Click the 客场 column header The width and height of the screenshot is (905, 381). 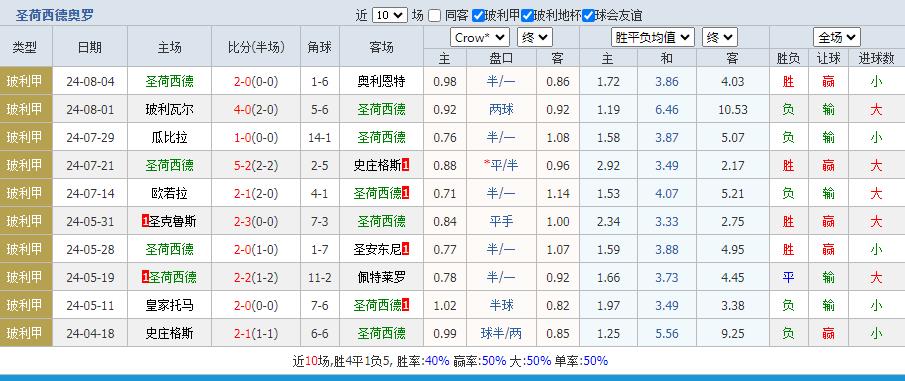click(x=382, y=47)
